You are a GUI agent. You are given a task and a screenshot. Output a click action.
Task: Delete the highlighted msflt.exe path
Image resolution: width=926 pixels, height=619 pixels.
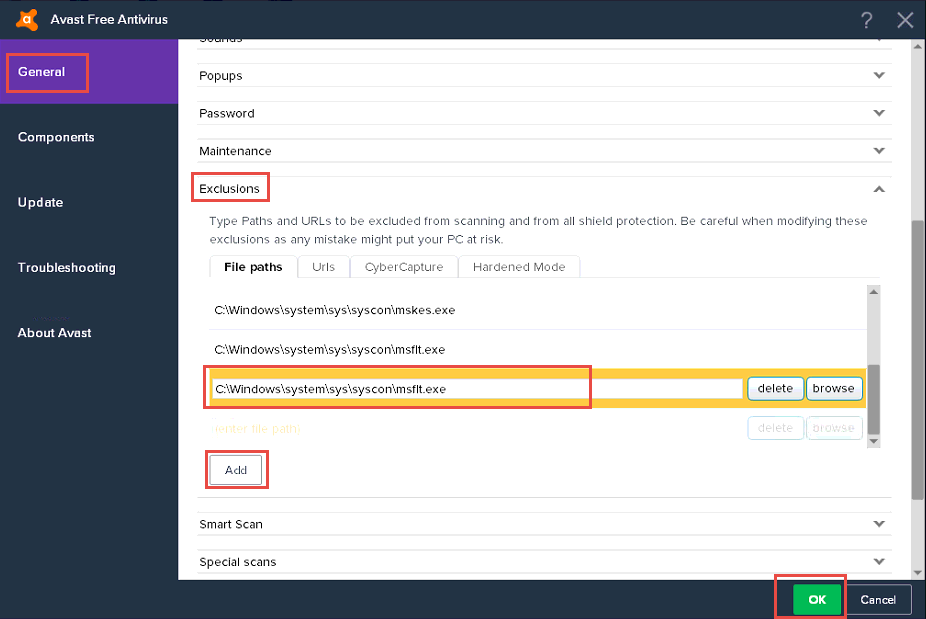[x=775, y=389]
